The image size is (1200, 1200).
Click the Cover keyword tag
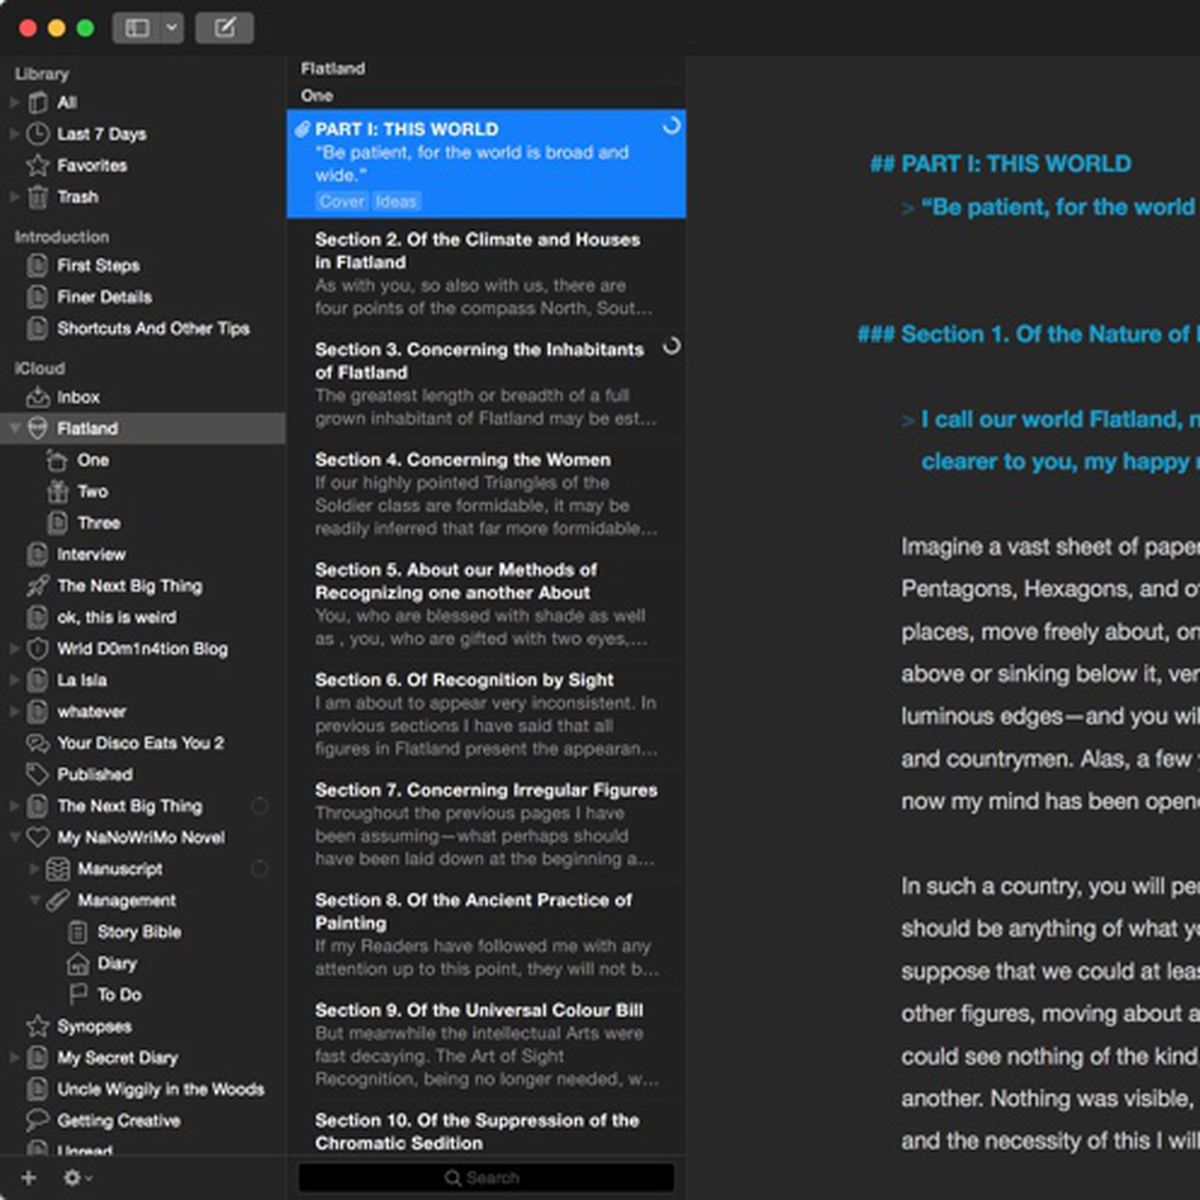coord(342,201)
